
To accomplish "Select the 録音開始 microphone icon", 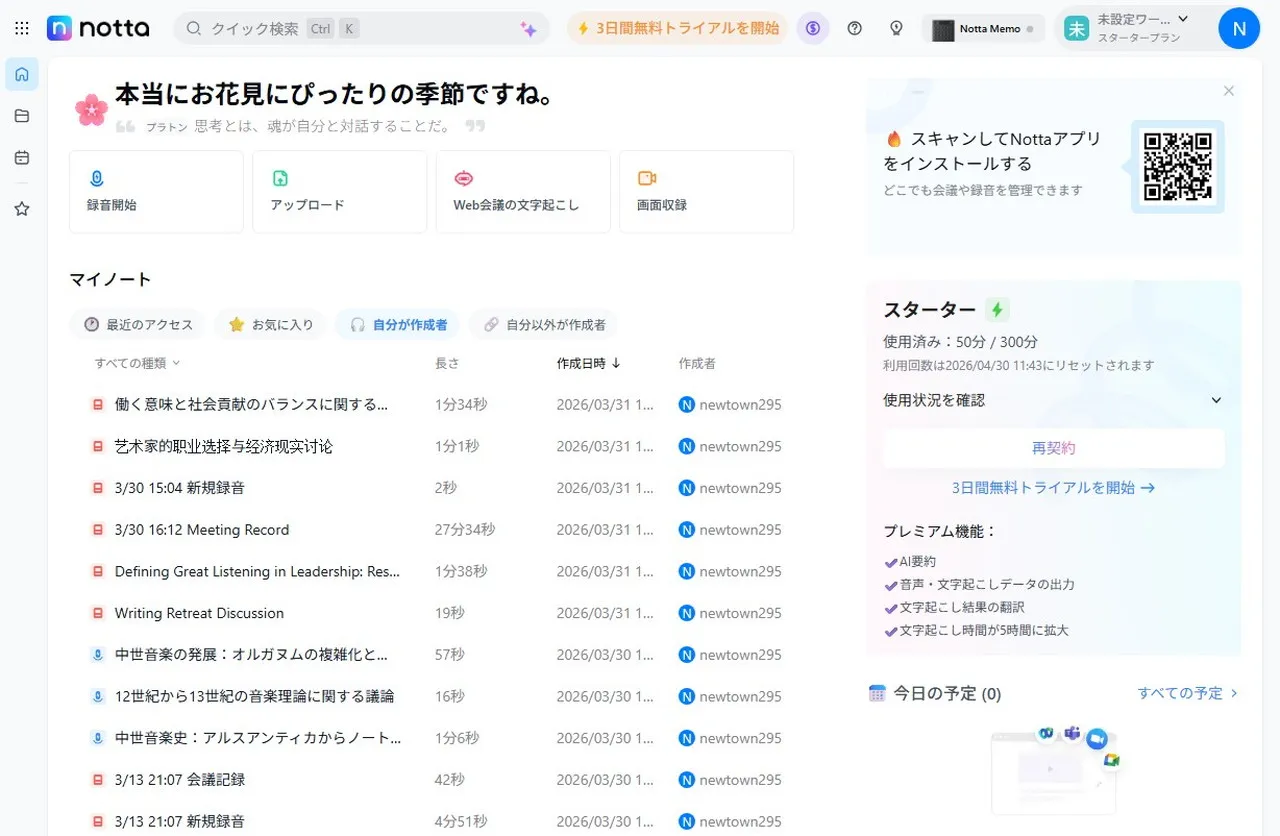I will pyautogui.click(x=97, y=178).
